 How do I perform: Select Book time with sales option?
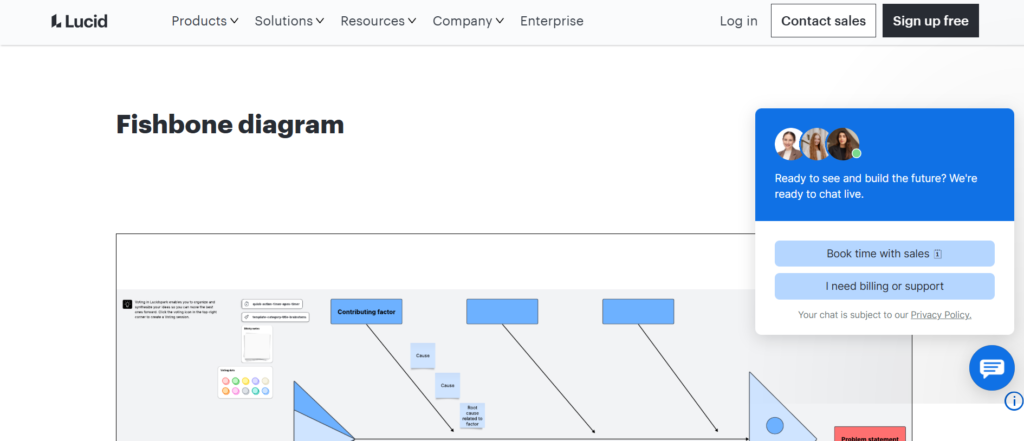click(x=884, y=254)
